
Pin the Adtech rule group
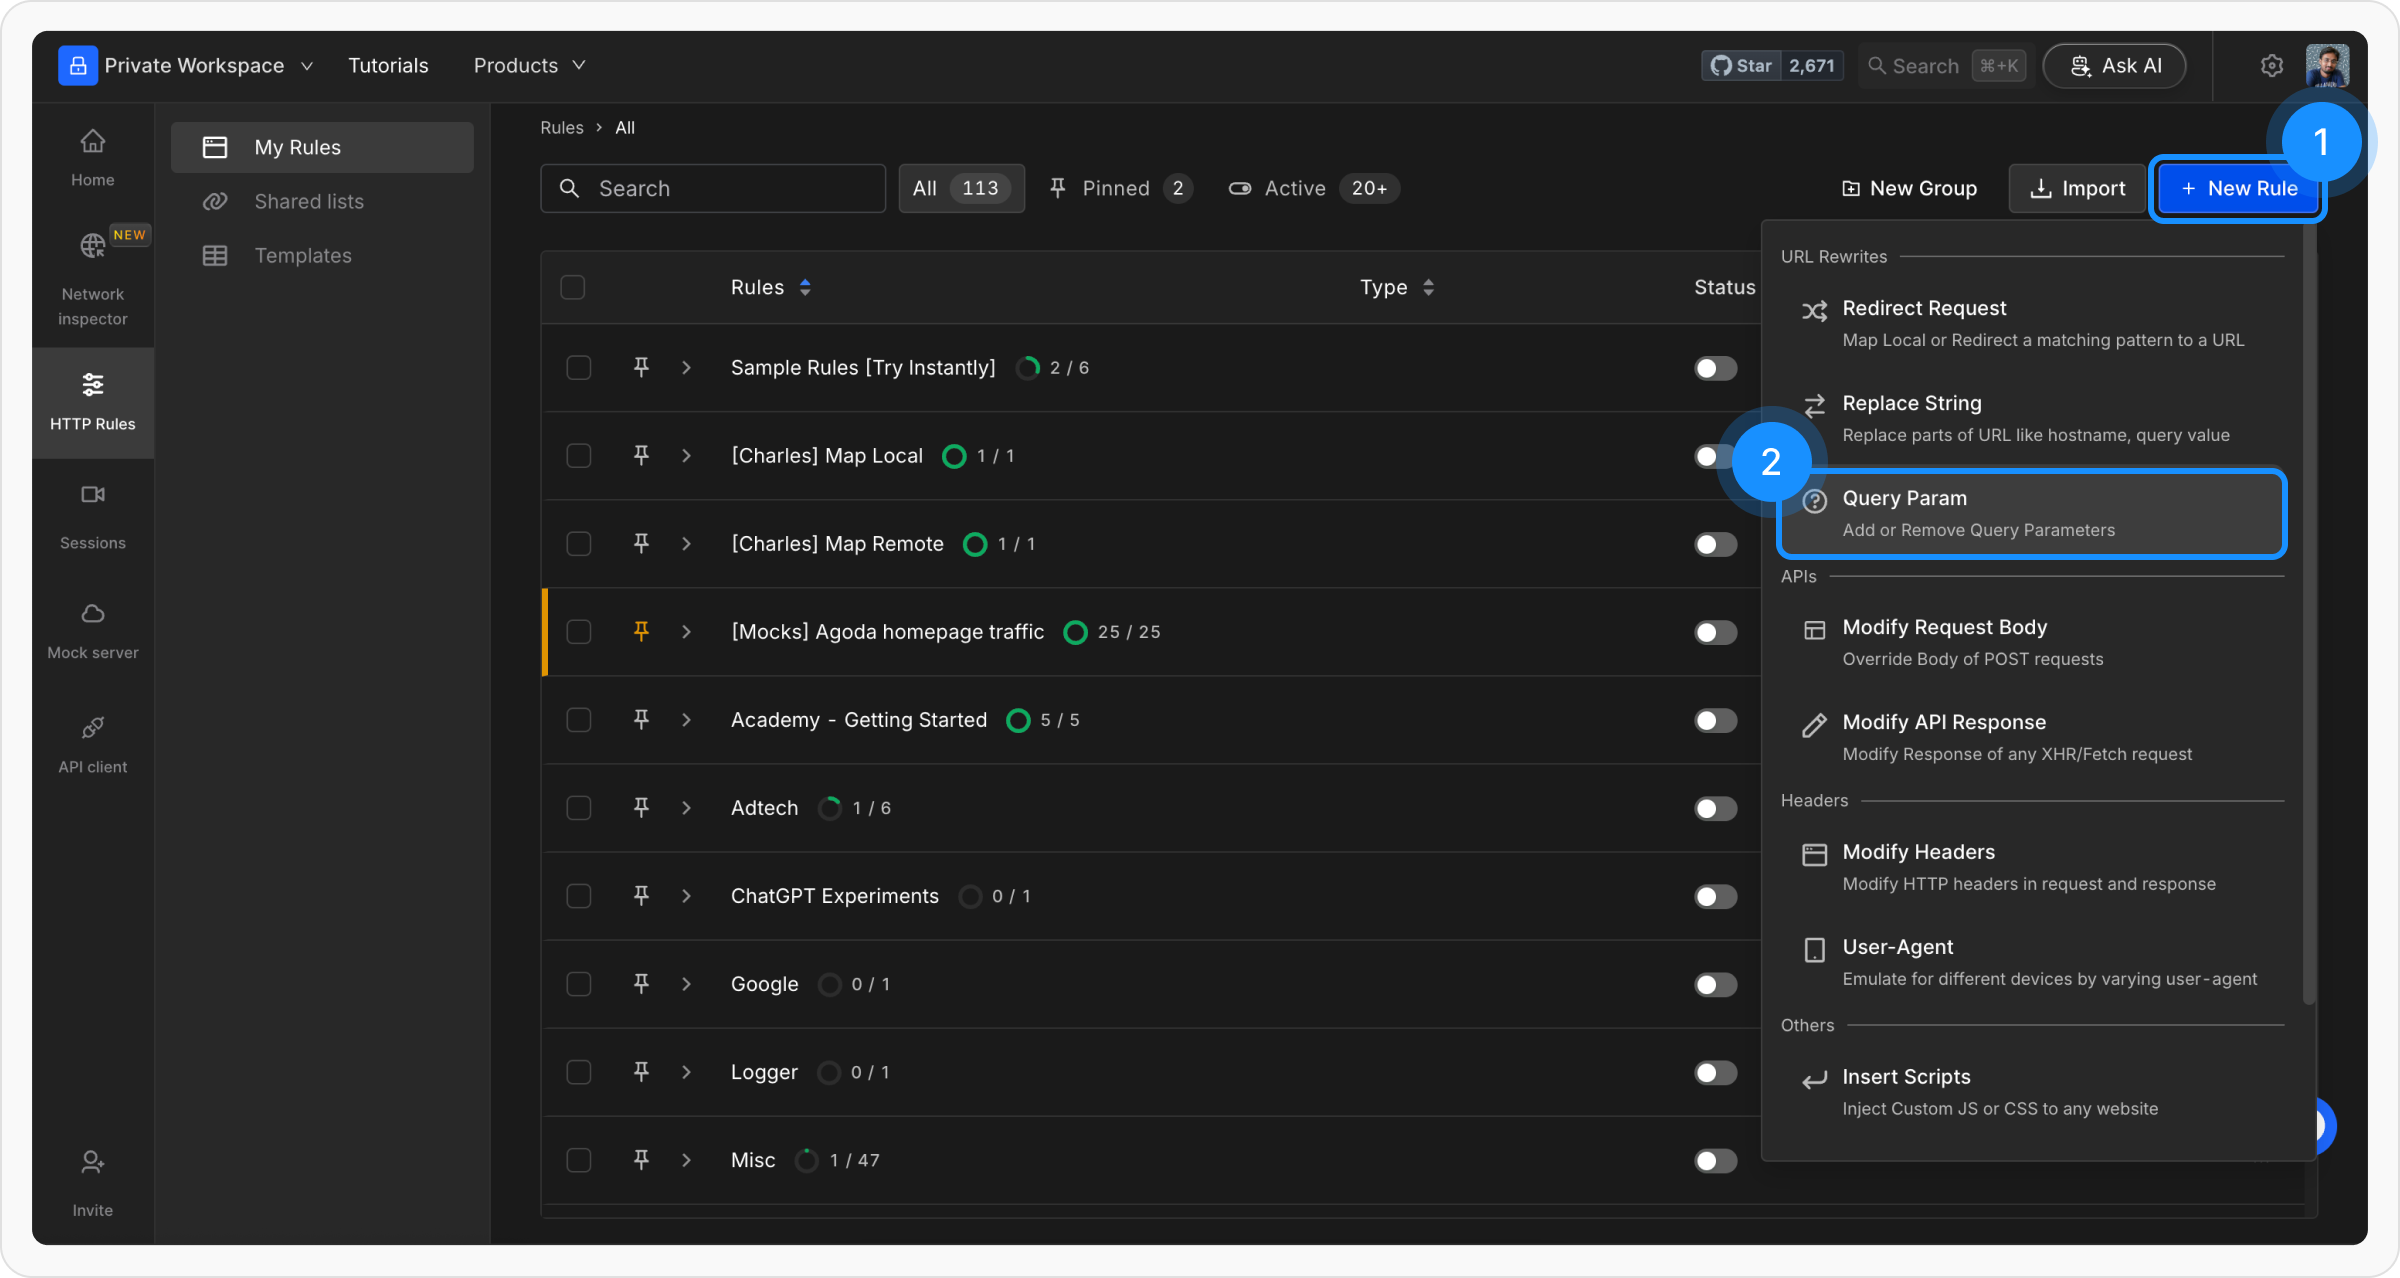coord(641,807)
